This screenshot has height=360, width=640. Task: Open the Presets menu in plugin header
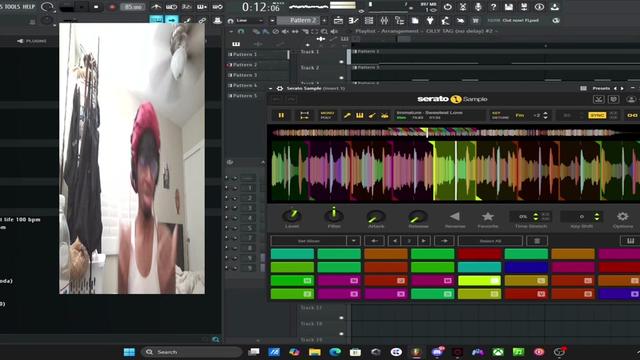(601, 88)
